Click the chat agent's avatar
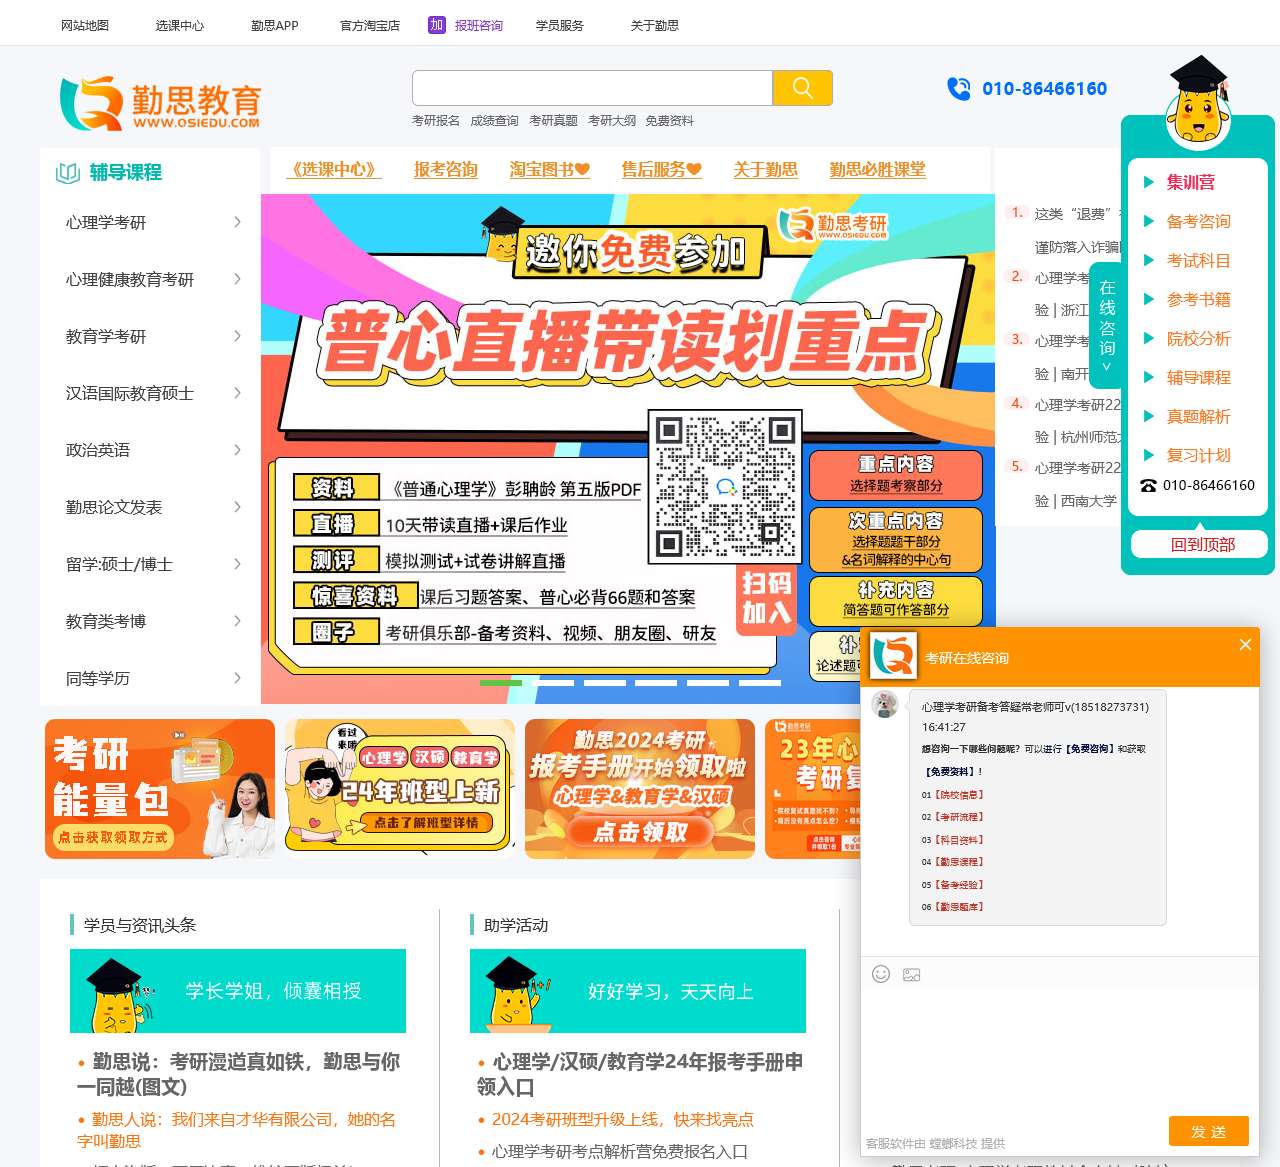This screenshot has height=1167, width=1280. [885, 704]
